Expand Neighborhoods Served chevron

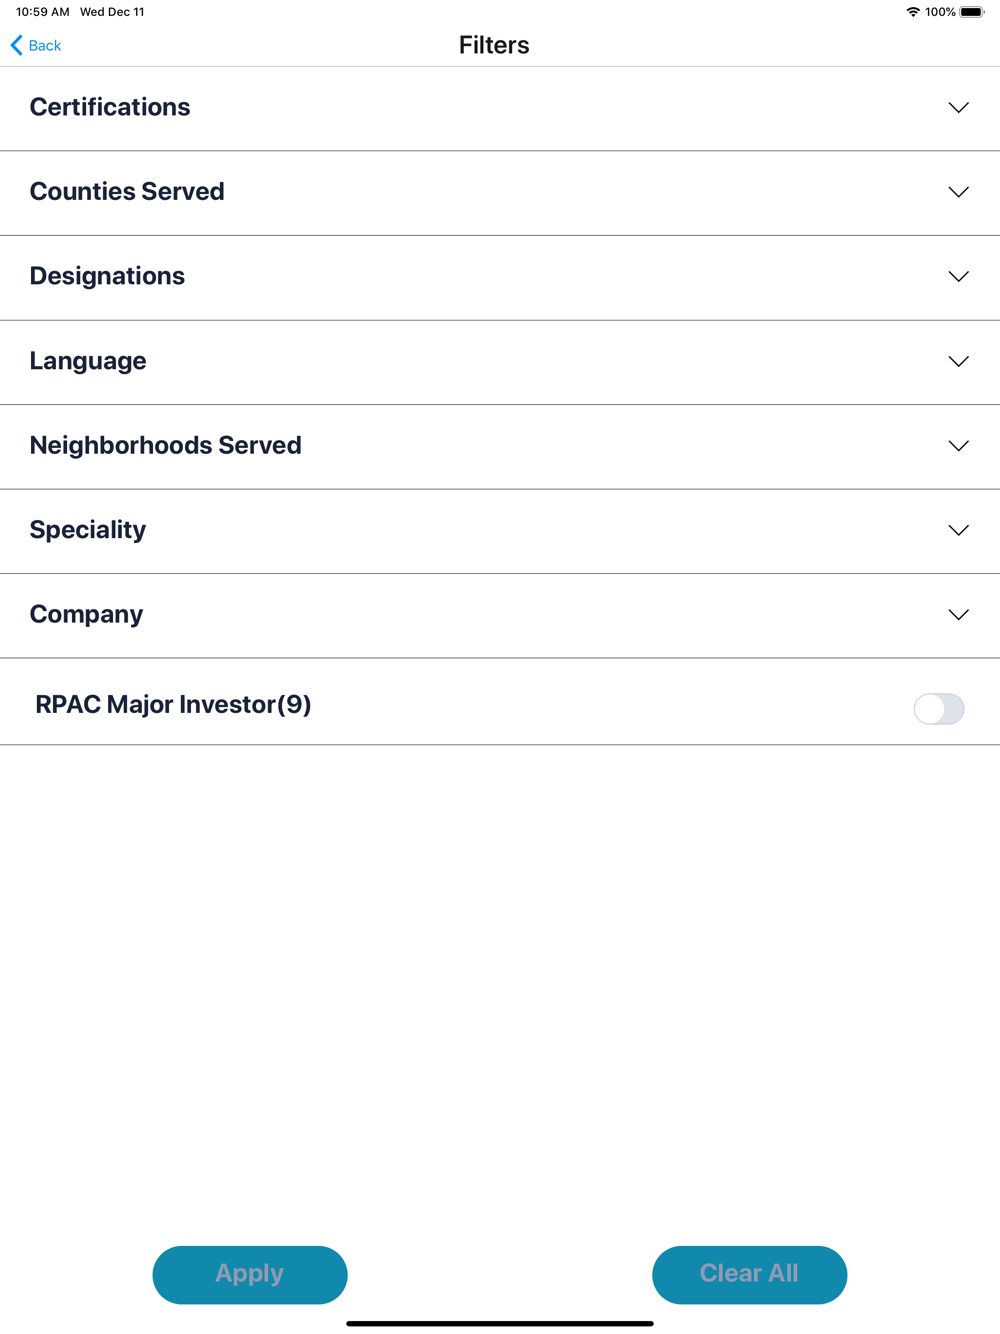(958, 446)
